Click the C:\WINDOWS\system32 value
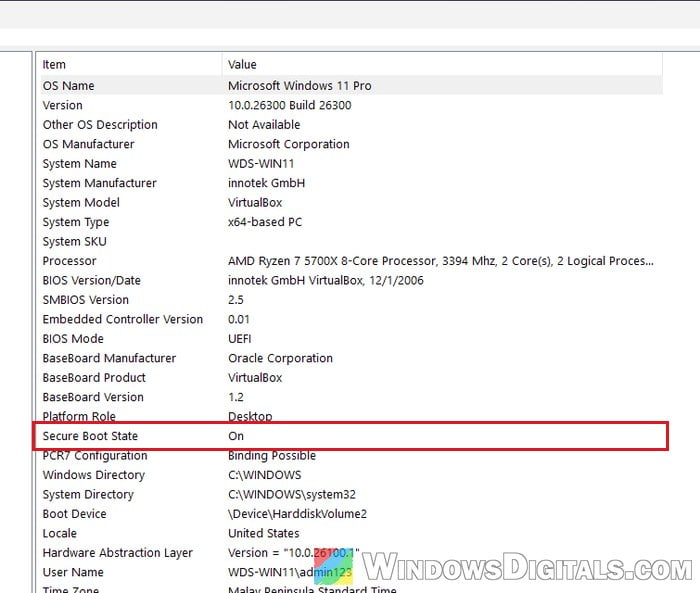The height and width of the screenshot is (593, 700). click(292, 494)
